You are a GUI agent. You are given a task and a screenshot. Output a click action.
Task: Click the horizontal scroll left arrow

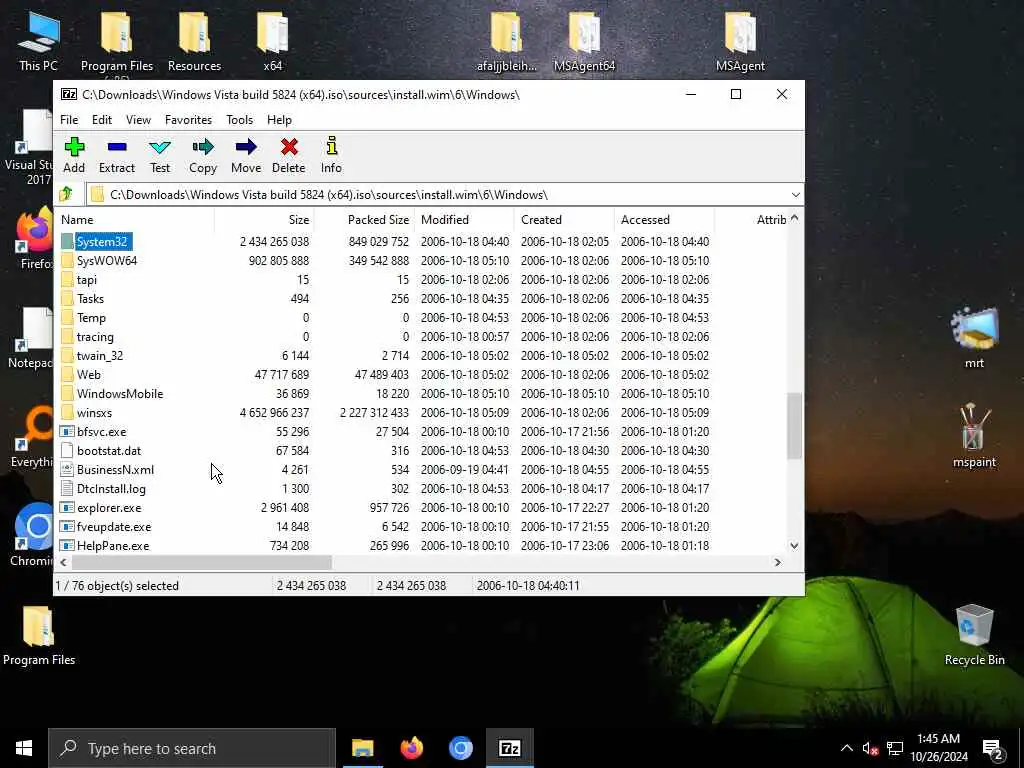tap(63, 562)
